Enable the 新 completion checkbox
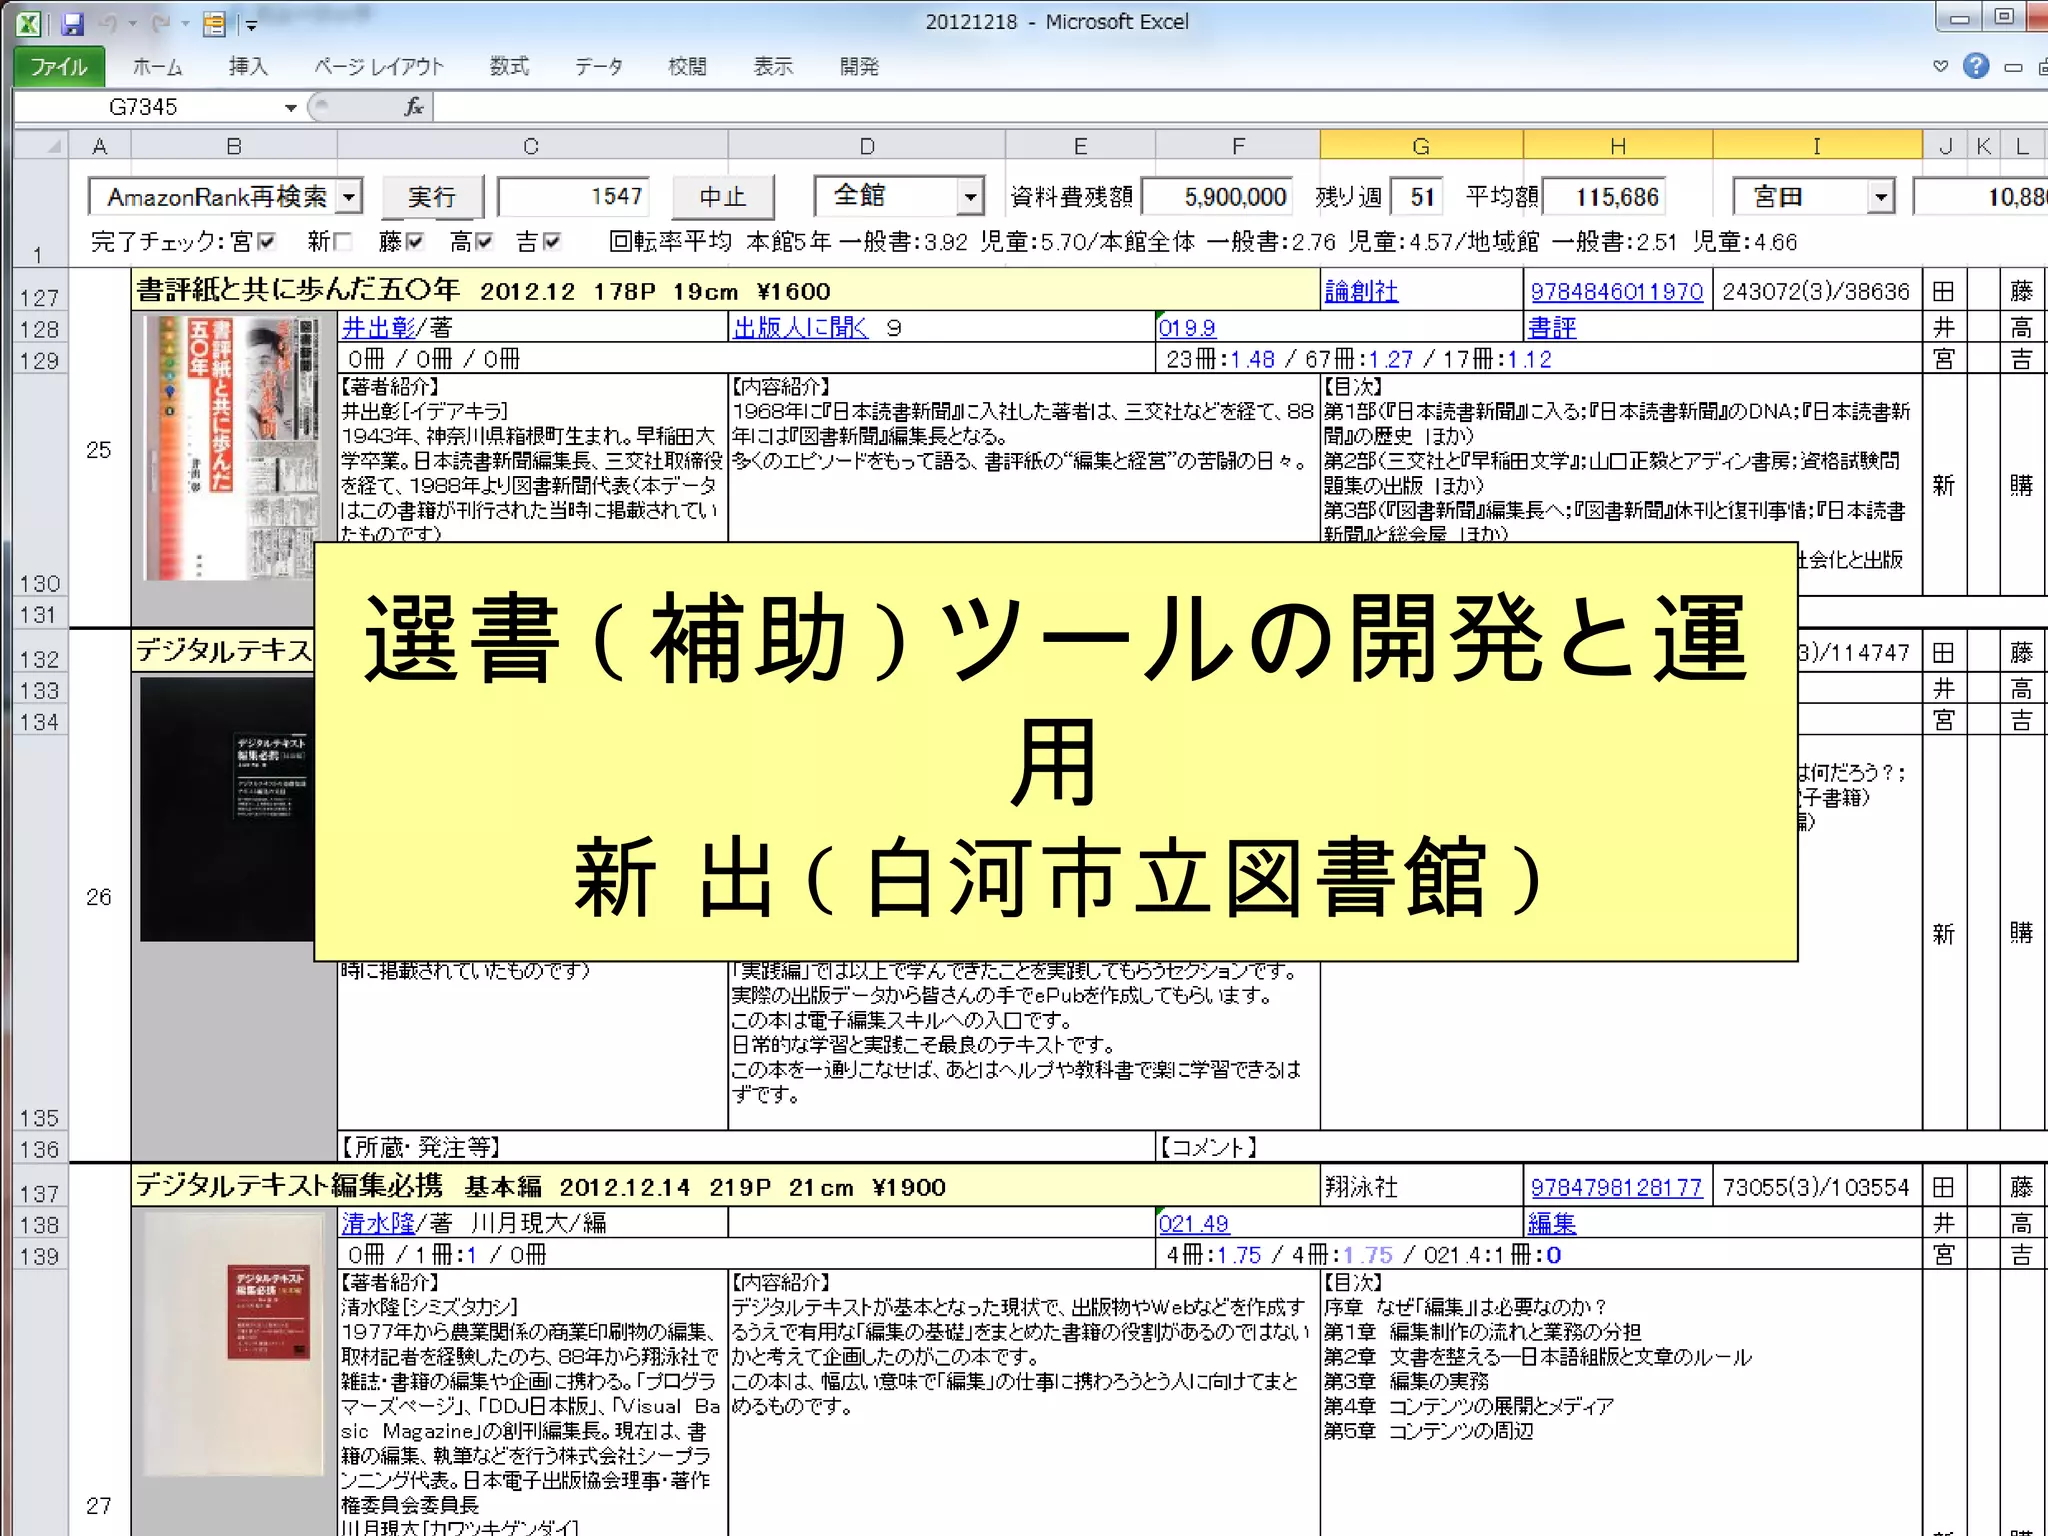 [343, 242]
